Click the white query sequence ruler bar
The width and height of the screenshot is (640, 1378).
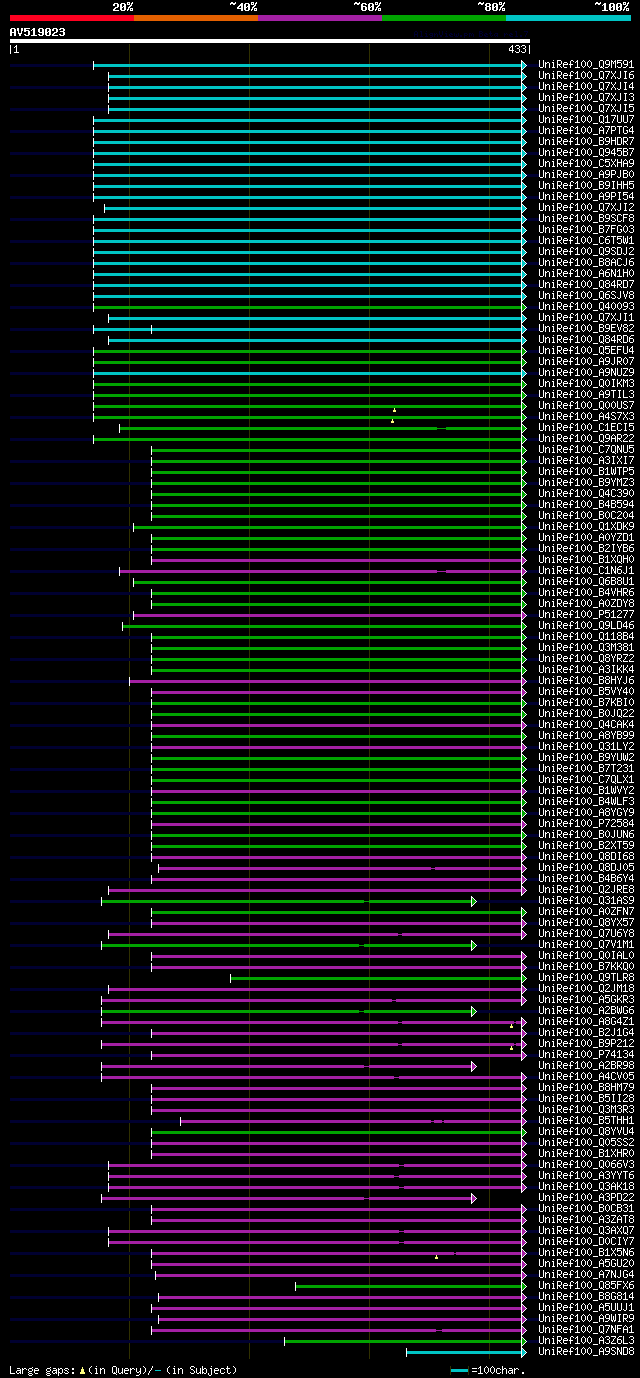click(x=269, y=41)
